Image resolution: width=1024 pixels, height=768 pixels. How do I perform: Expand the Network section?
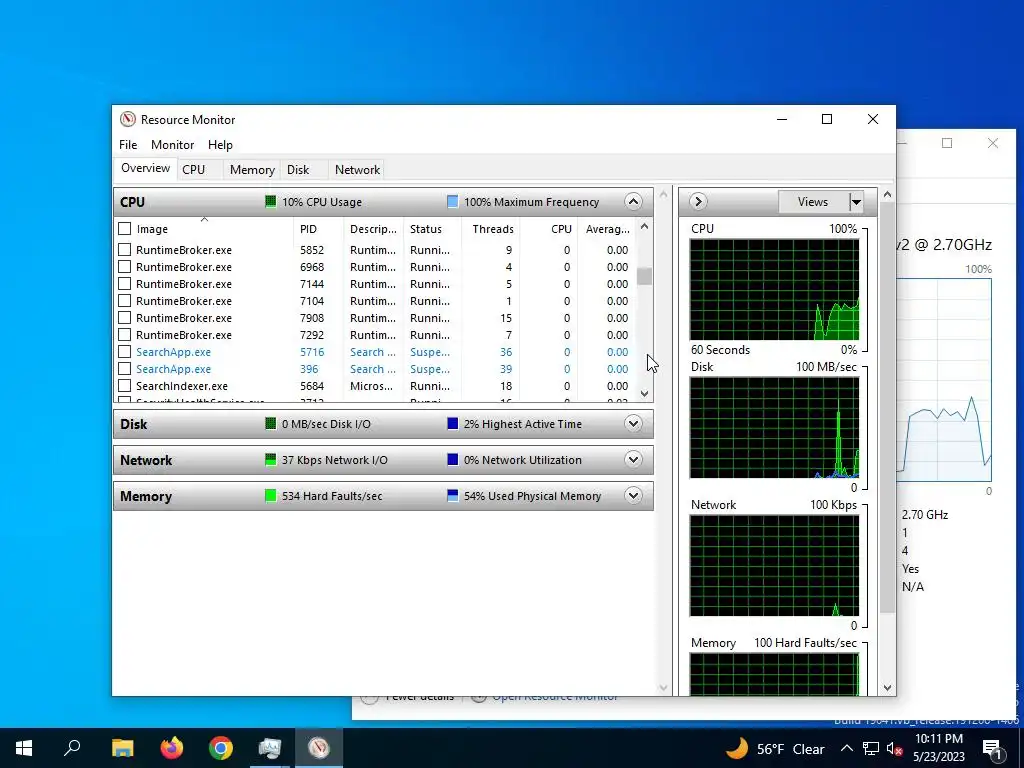coord(633,460)
